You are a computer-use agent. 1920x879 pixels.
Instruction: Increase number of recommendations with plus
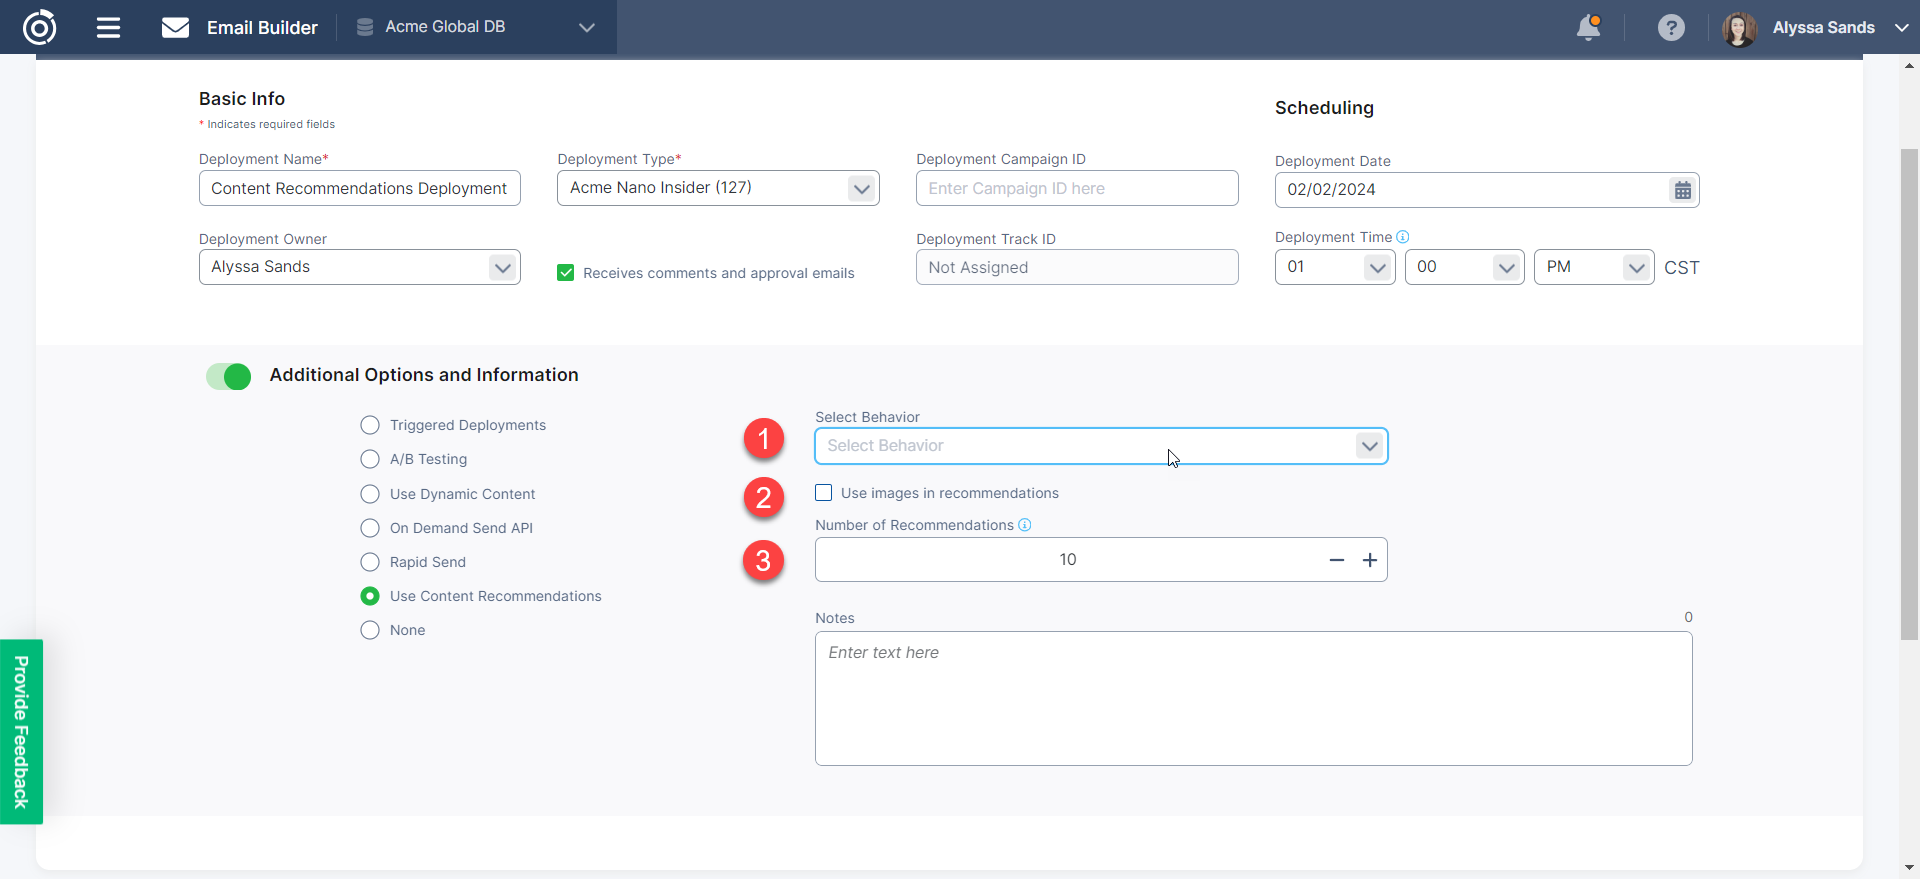click(1369, 560)
